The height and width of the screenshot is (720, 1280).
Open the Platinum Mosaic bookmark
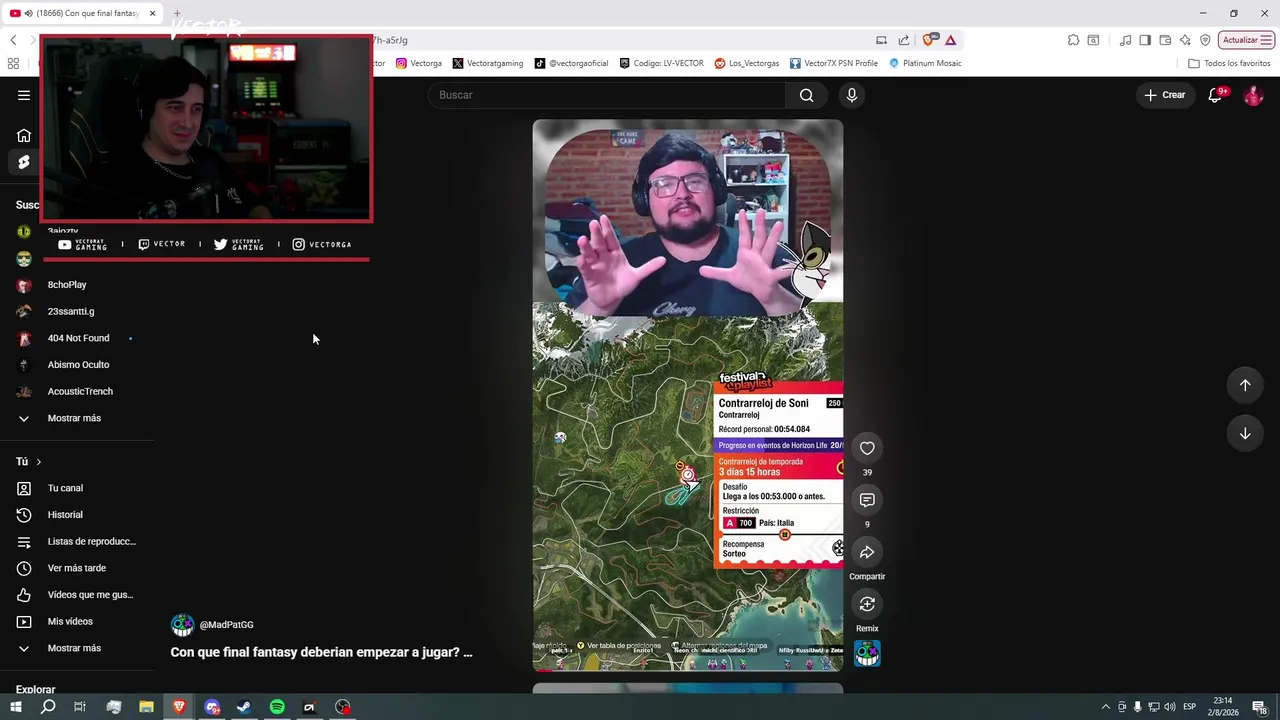[925, 63]
